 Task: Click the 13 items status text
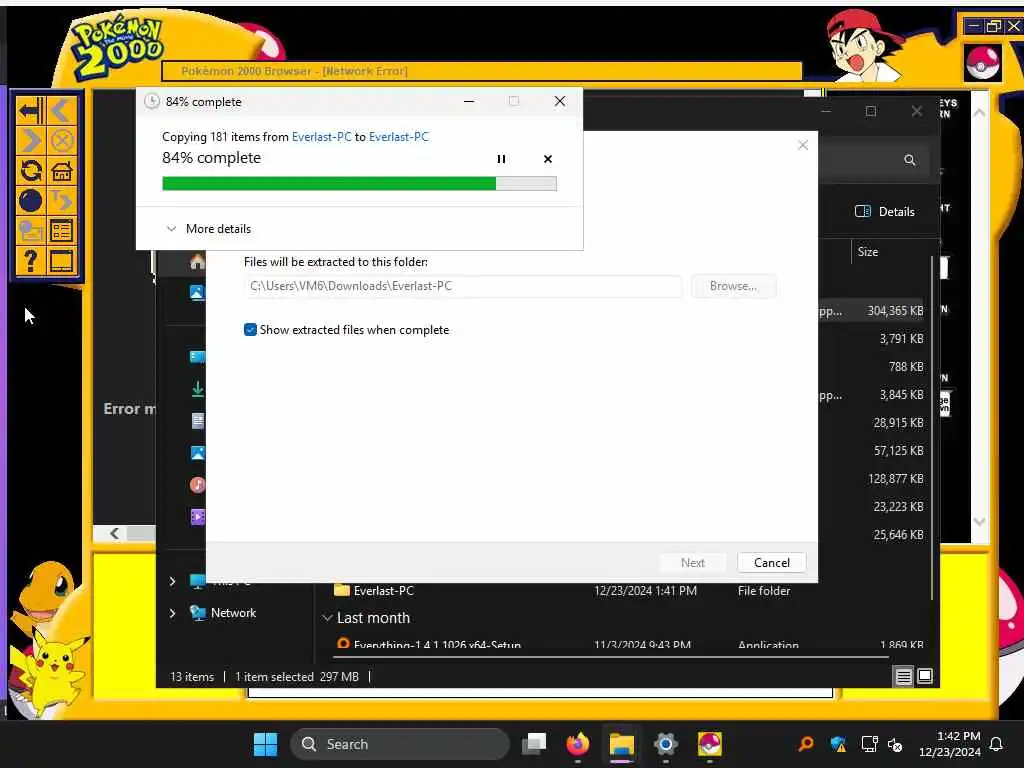point(192,677)
